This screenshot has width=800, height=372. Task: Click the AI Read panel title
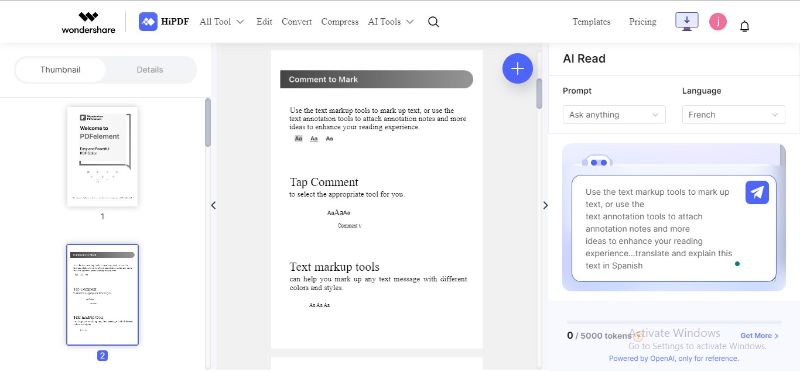584,59
